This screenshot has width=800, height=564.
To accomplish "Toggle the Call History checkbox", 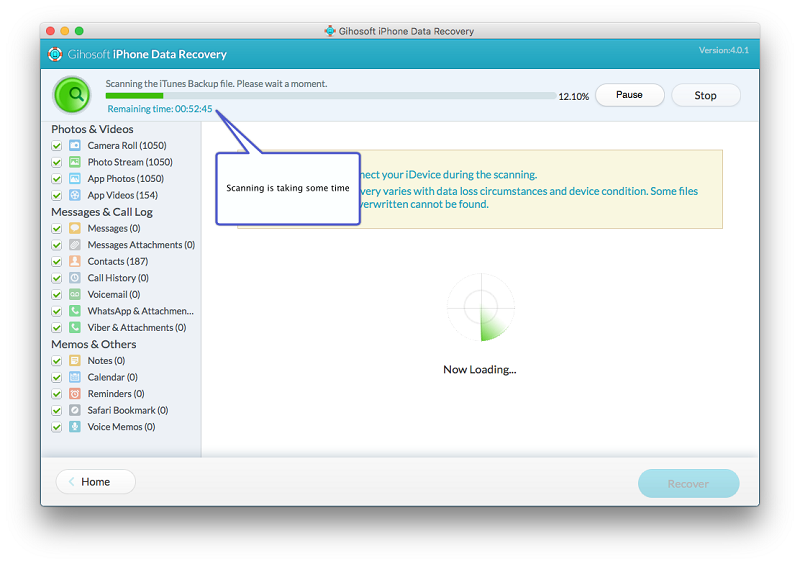I will tap(57, 278).
